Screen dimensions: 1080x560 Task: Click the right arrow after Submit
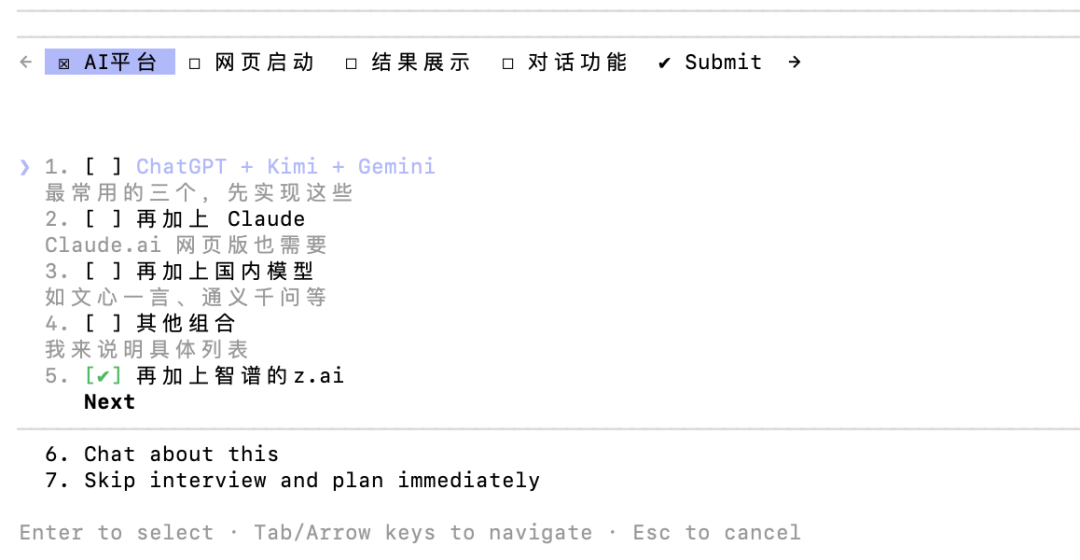(x=795, y=62)
